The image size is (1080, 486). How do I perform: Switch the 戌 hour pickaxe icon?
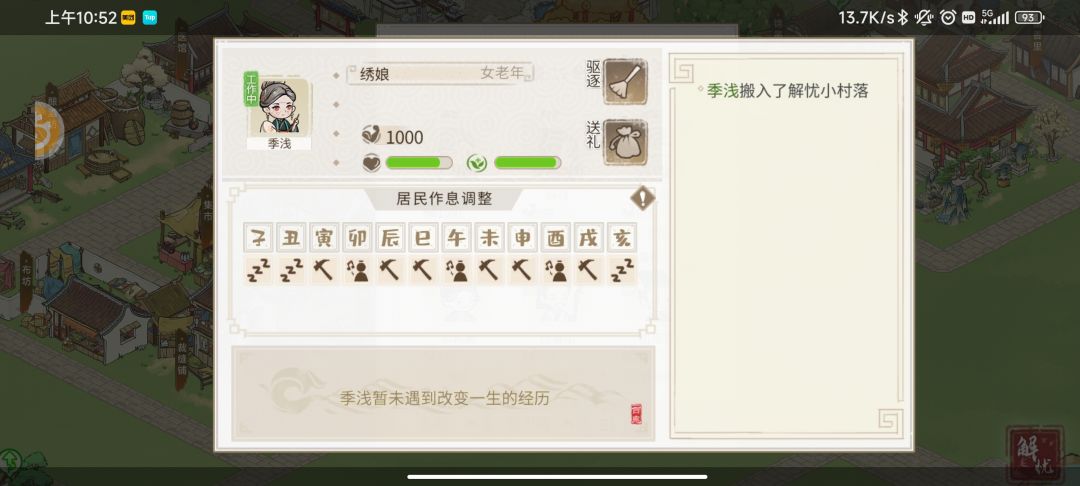(588, 271)
